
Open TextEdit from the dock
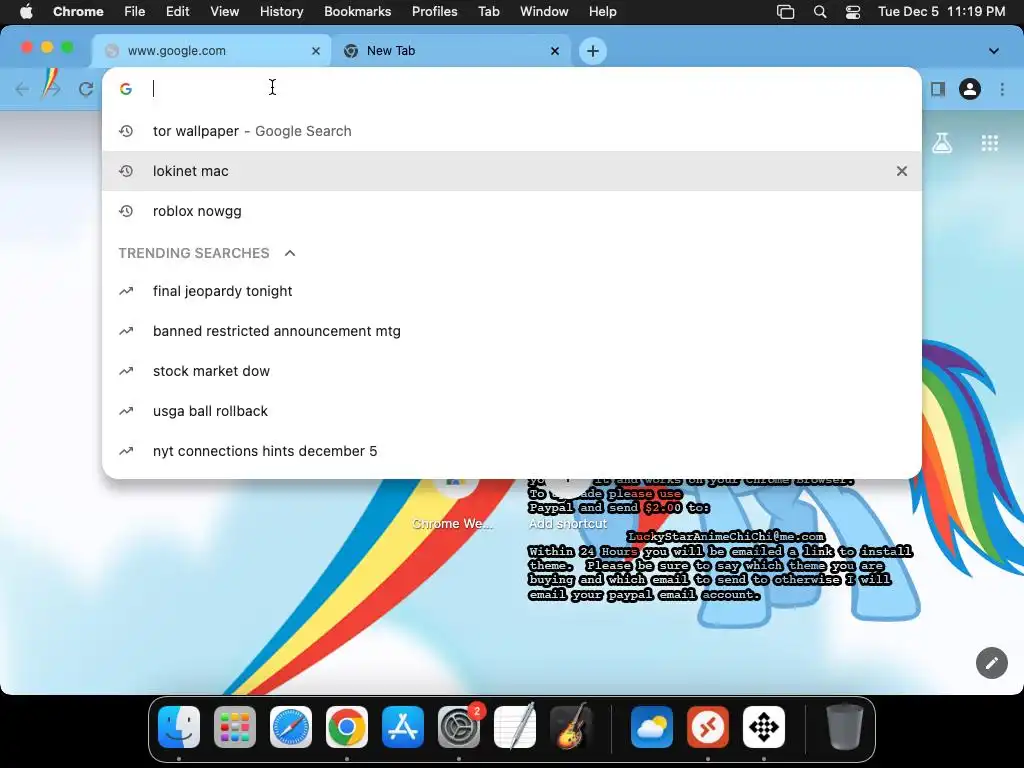pyautogui.click(x=515, y=727)
